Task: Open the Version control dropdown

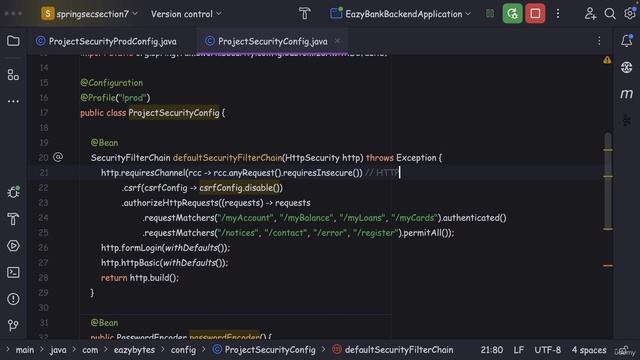Action: [186, 14]
